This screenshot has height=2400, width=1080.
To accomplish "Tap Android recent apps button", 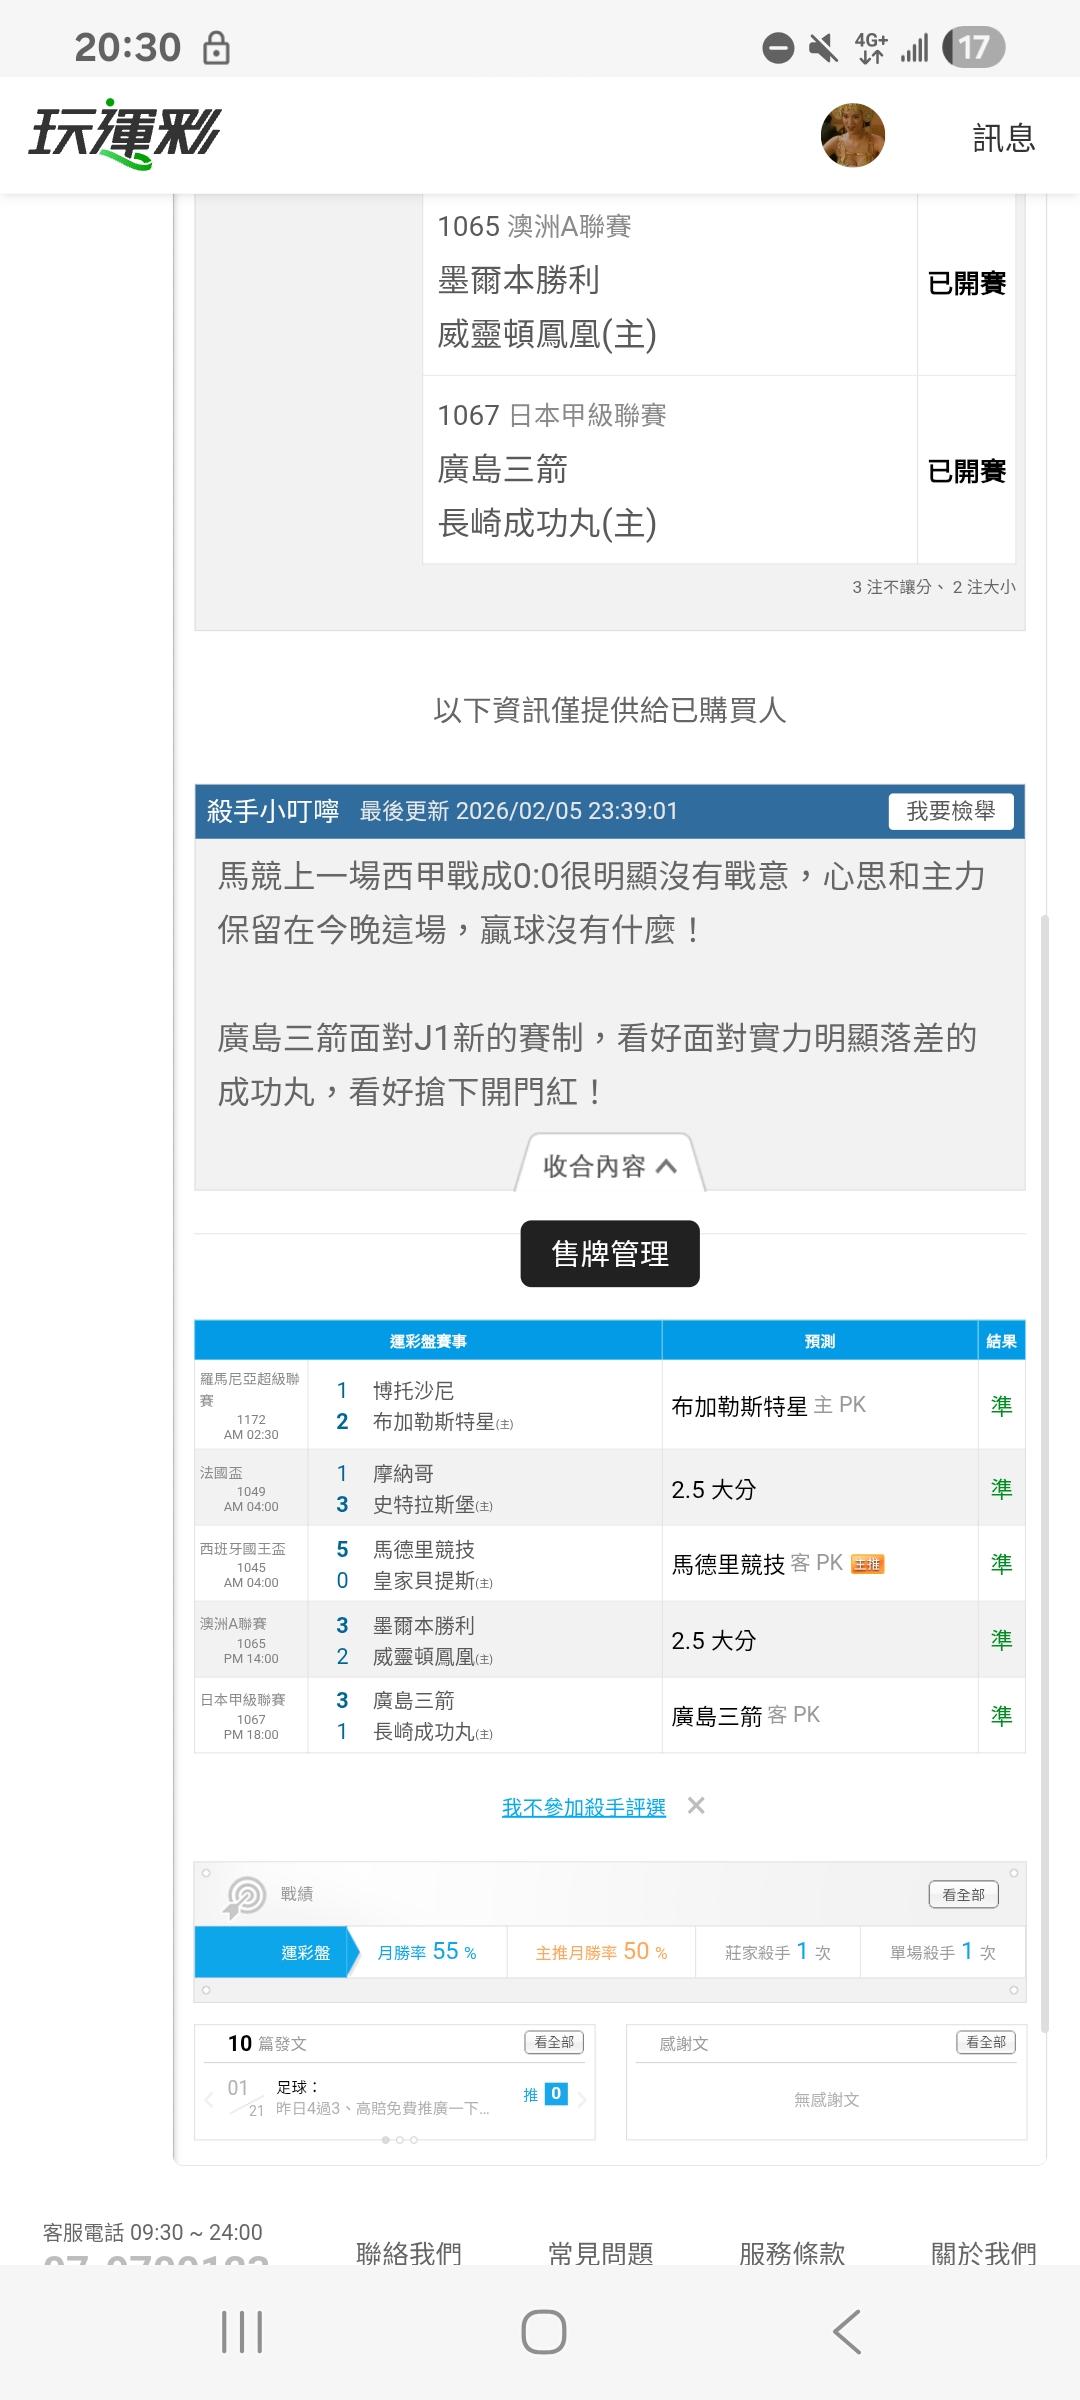I will tap(242, 2332).
